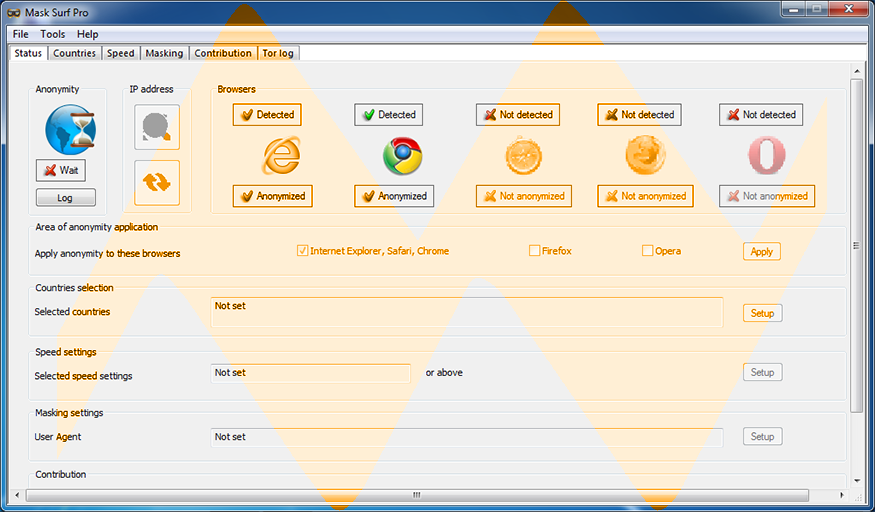
Task: Click the User Agent field
Action: tap(467, 438)
